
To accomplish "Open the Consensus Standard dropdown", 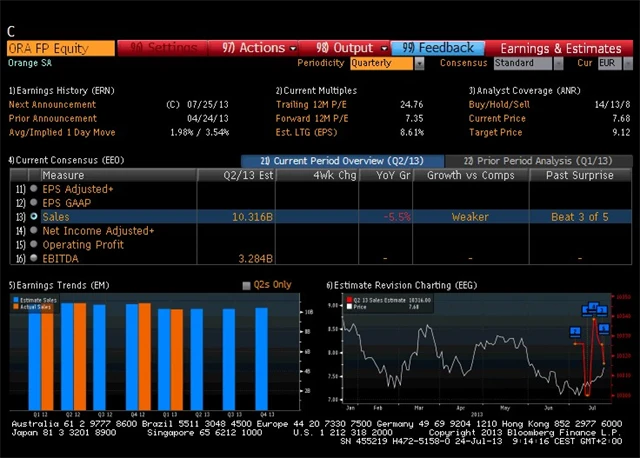I will tap(526, 63).
